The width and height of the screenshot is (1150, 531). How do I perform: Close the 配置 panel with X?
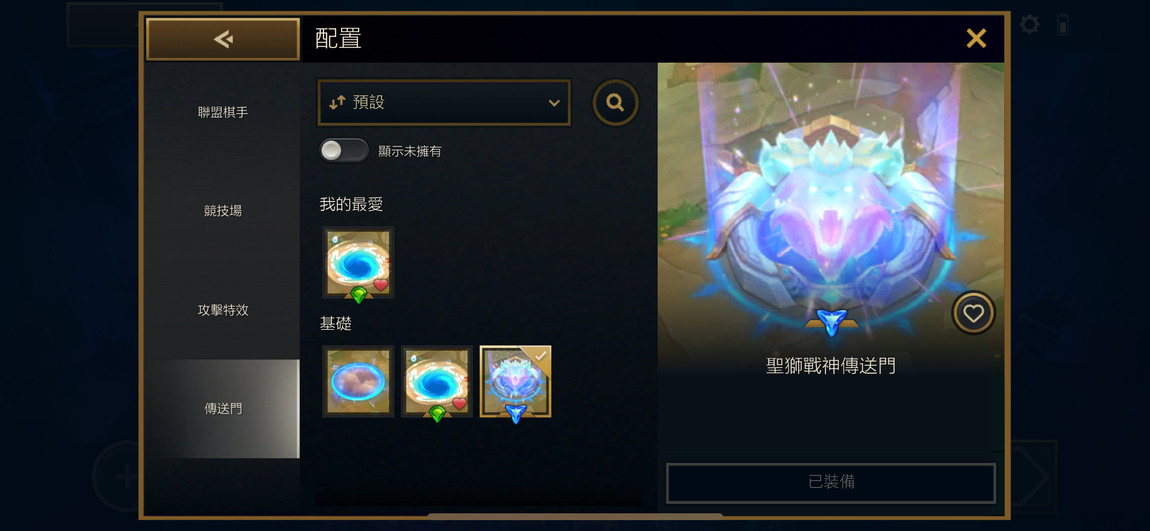point(976,38)
